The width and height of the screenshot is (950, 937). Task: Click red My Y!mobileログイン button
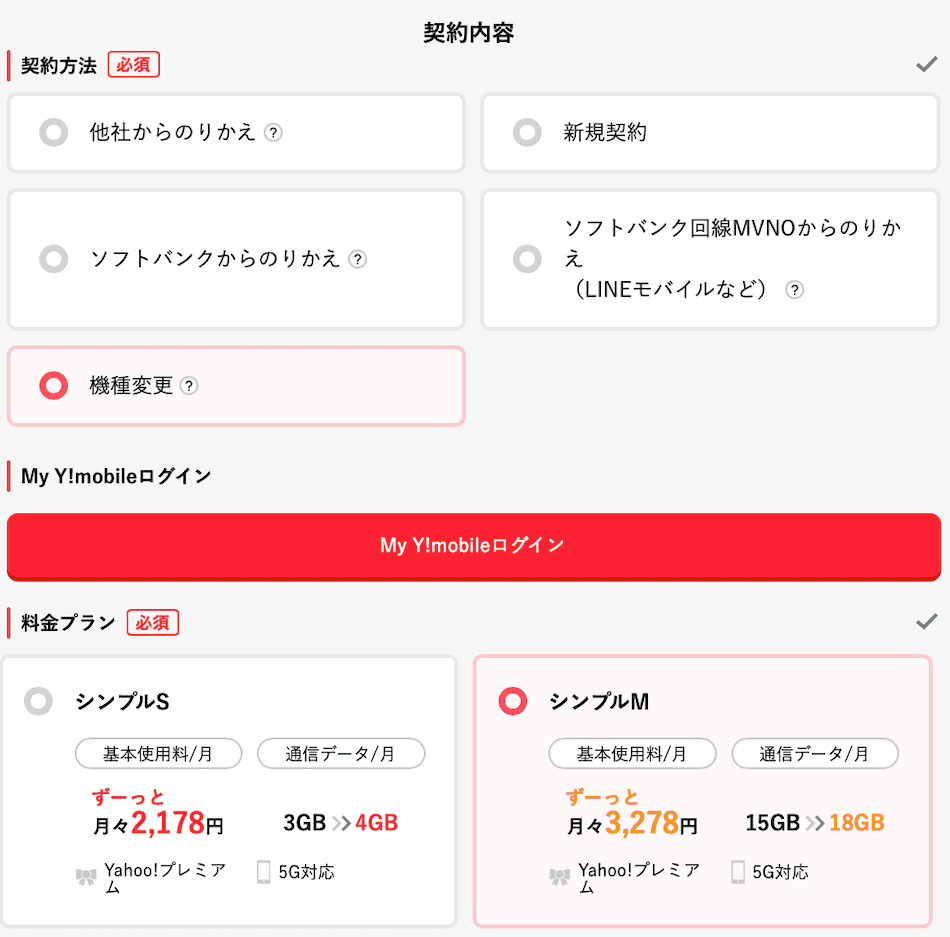pyautogui.click(x=474, y=546)
